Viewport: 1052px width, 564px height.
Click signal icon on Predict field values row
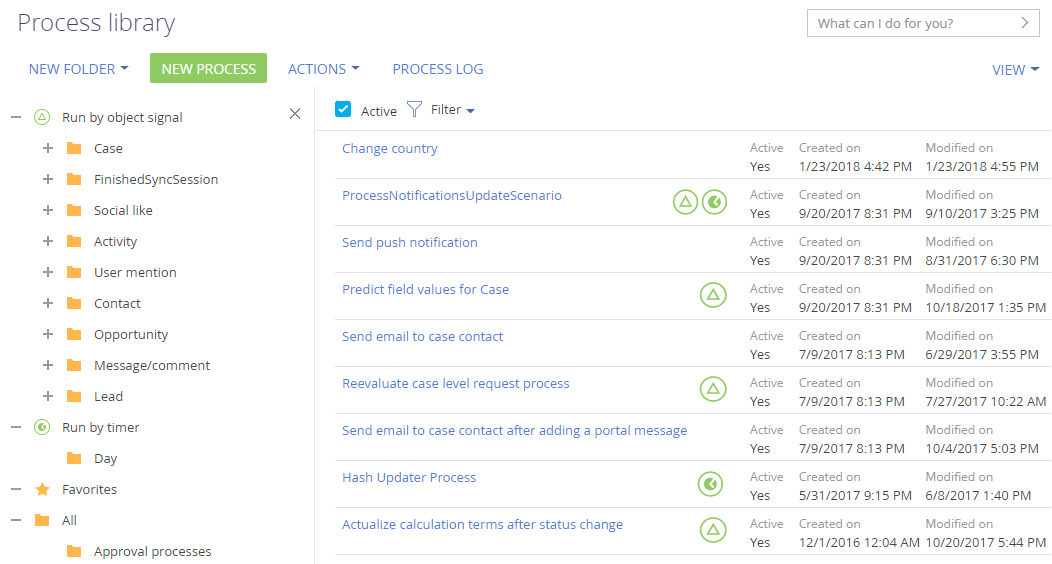tap(713, 295)
